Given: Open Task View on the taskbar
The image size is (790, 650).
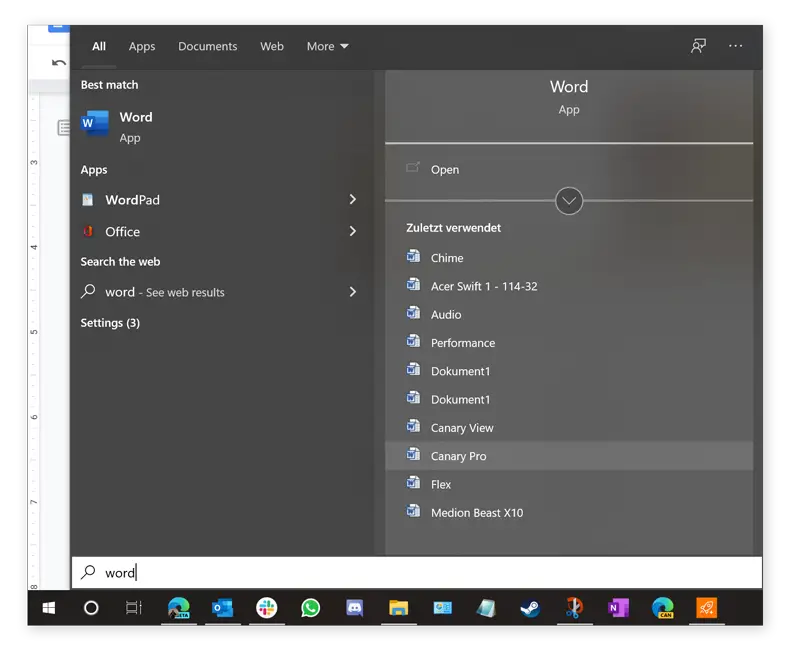Looking at the screenshot, I should tap(134, 608).
